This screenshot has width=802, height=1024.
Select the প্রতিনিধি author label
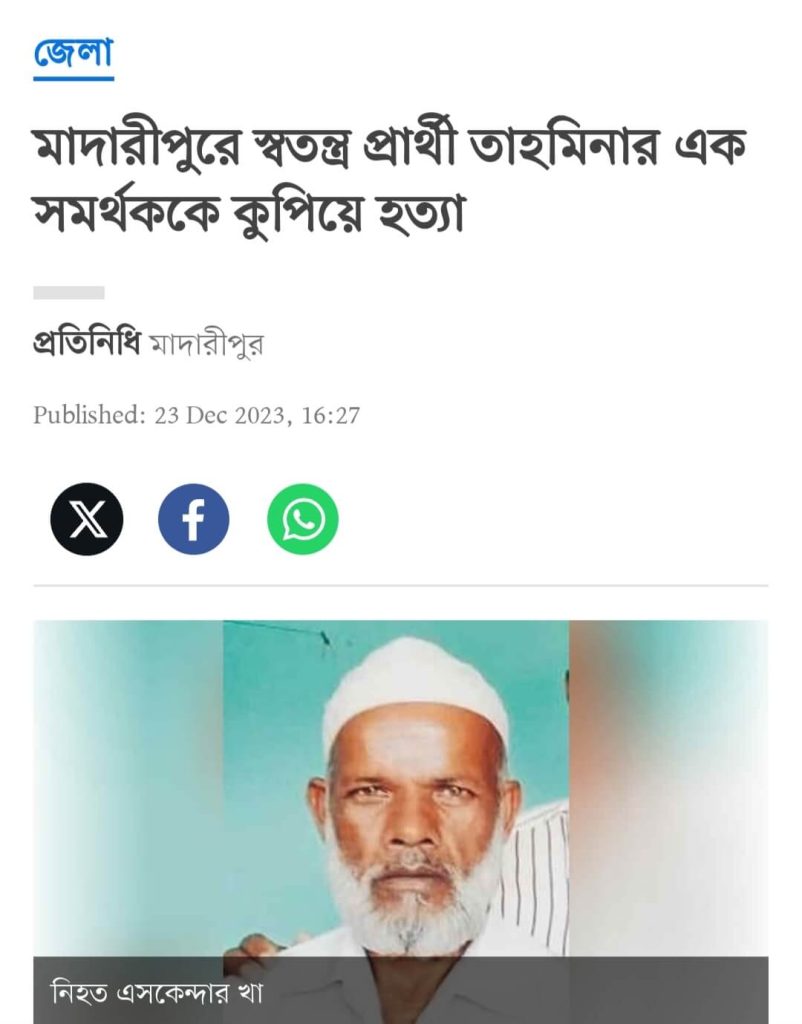[x=87, y=342]
